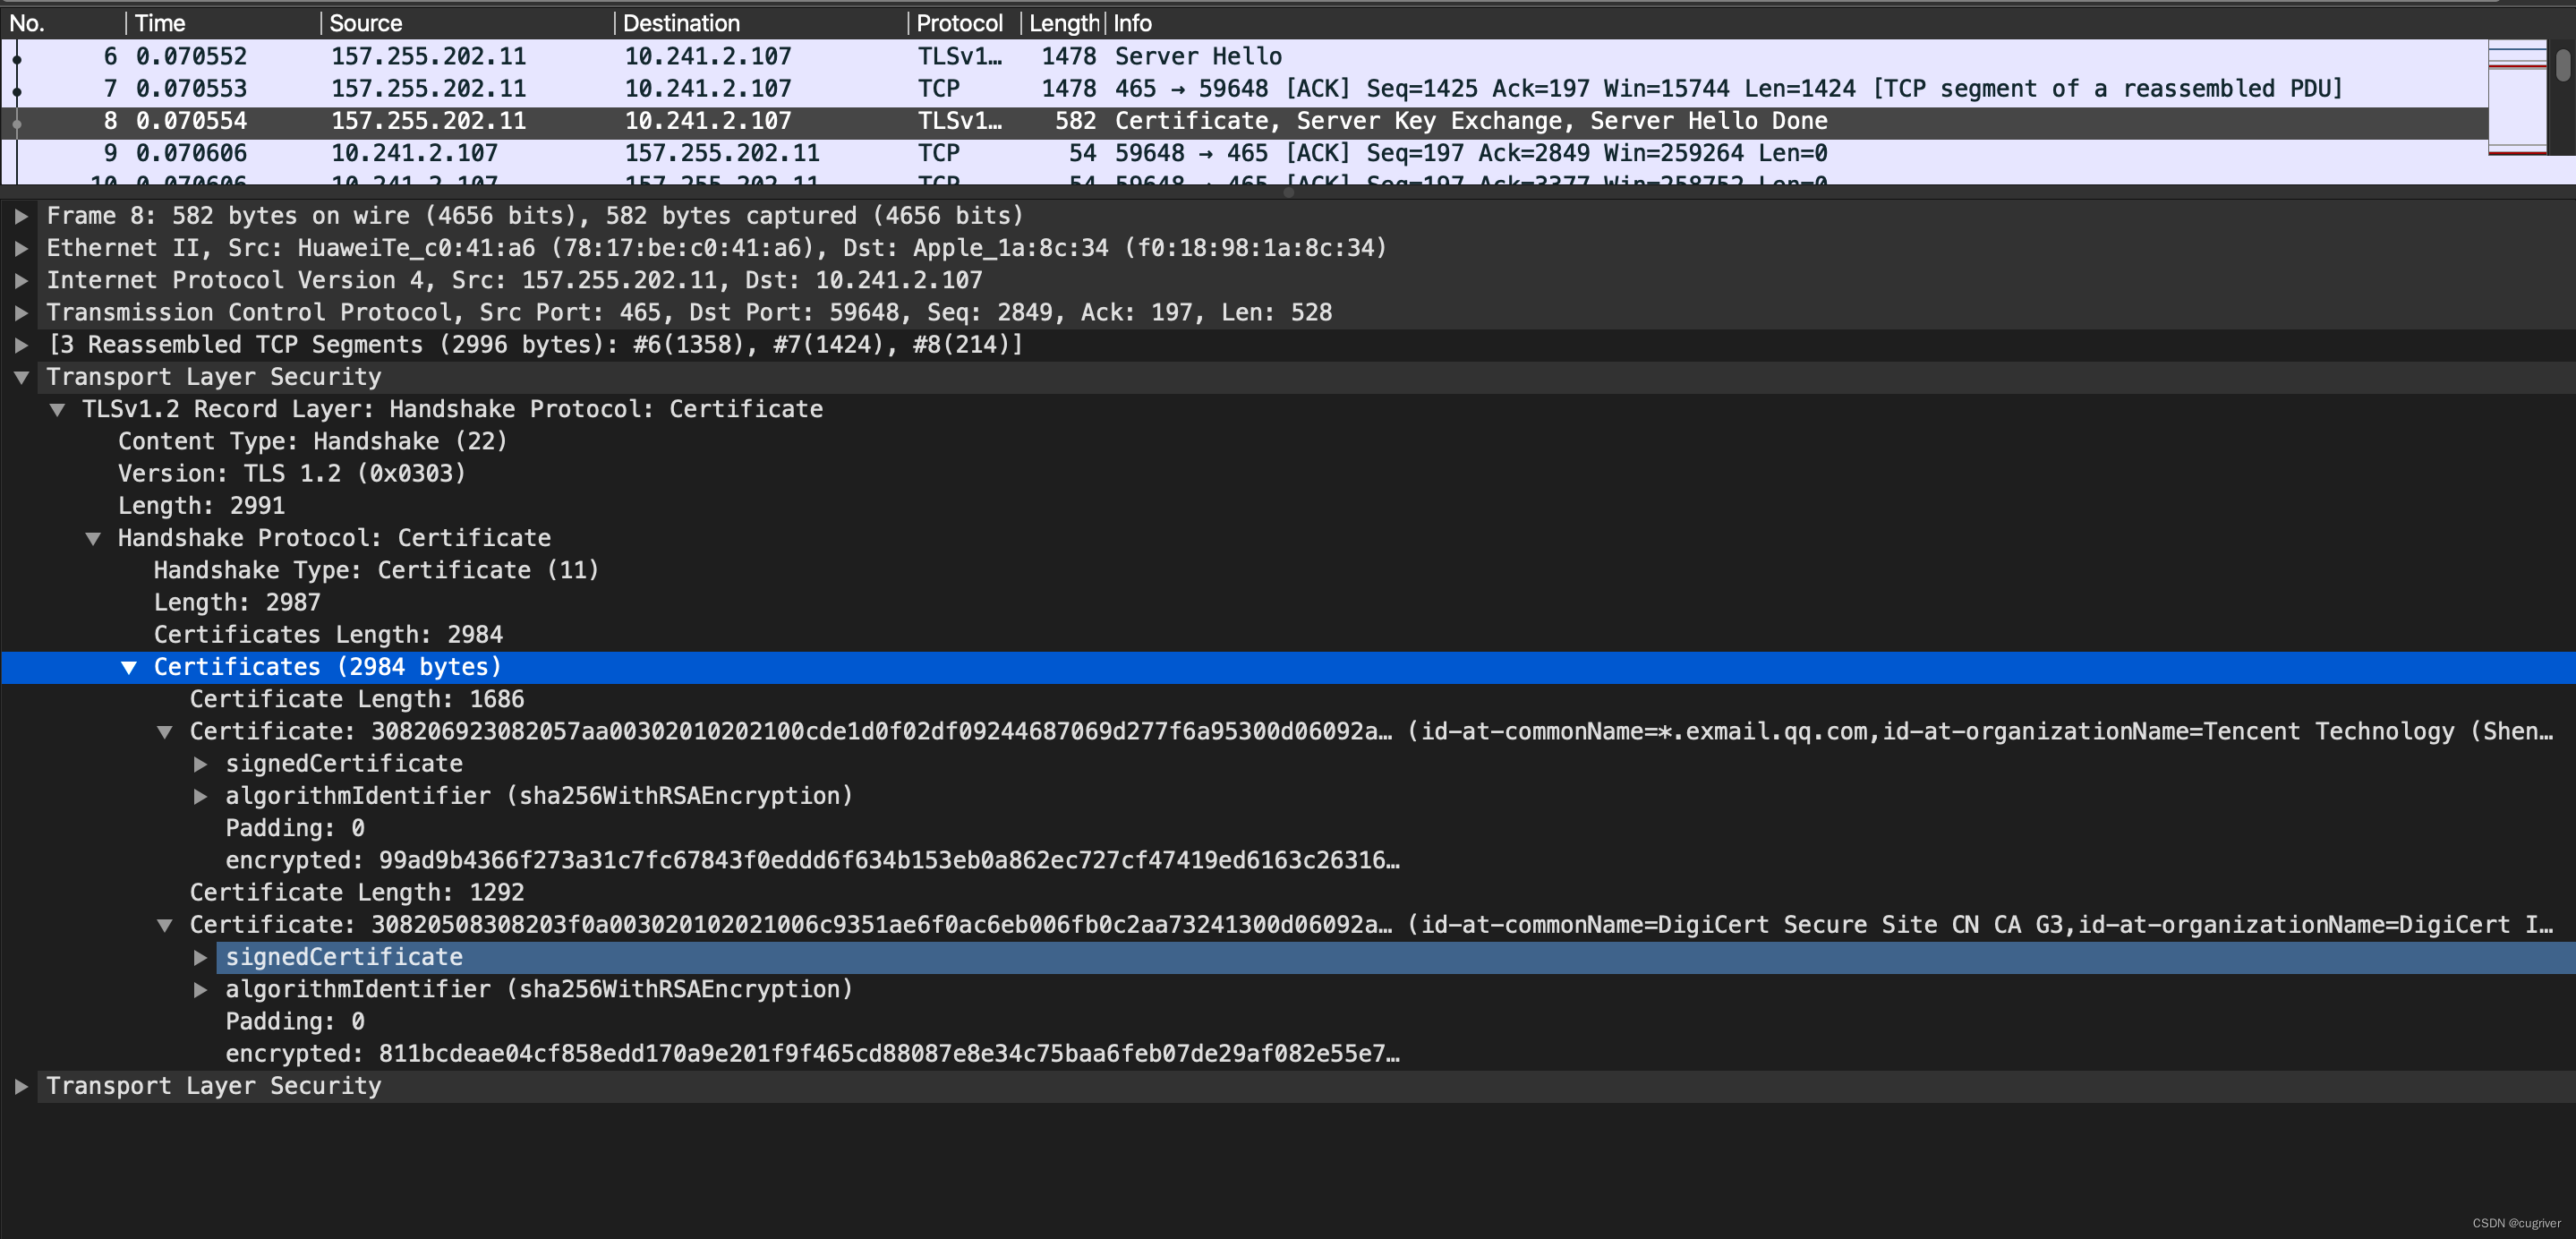This screenshot has height=1239, width=2576.
Task: Sort packets by the Destination column header
Action: click(761, 23)
